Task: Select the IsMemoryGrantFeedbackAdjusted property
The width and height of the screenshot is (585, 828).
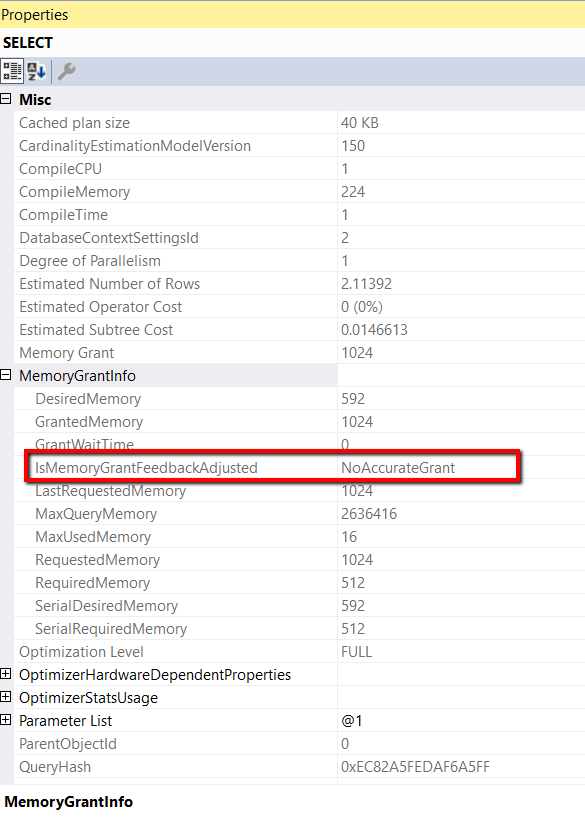Action: click(146, 468)
